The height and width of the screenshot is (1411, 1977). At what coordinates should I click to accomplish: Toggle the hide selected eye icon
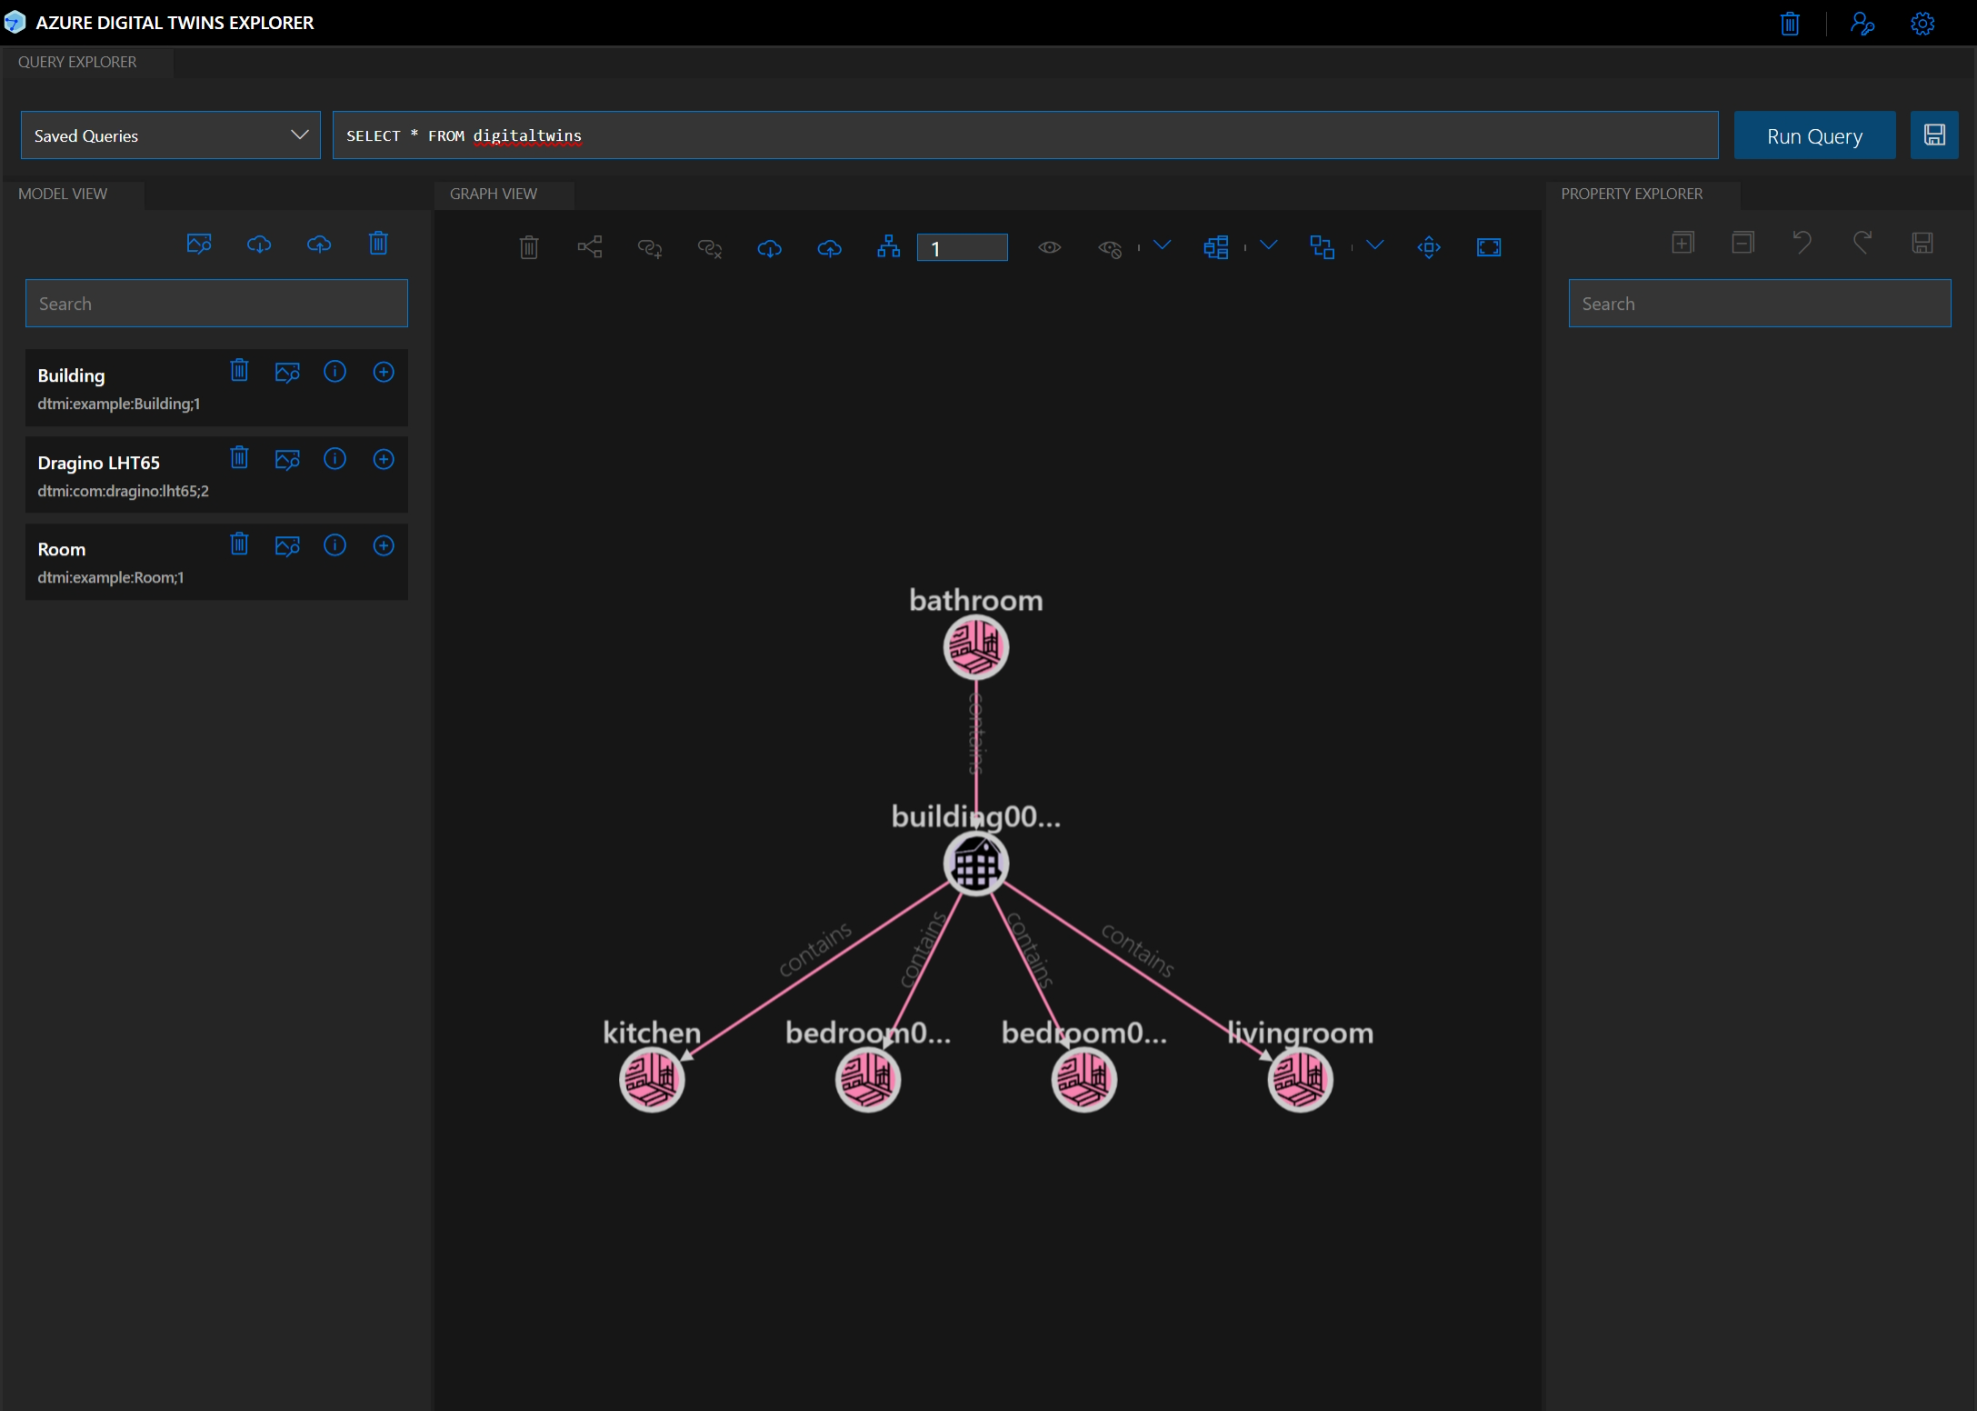point(1110,248)
